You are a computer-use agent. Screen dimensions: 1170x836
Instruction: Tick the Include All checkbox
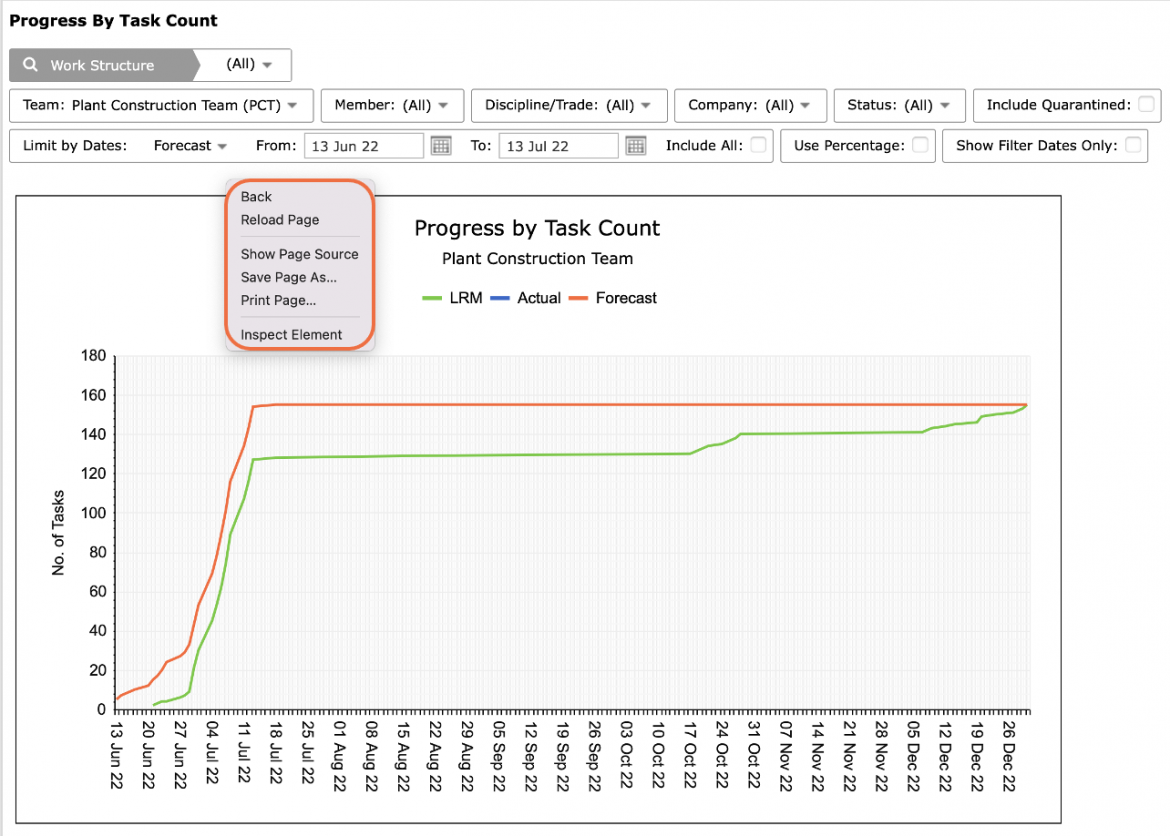pyautogui.click(x=758, y=145)
